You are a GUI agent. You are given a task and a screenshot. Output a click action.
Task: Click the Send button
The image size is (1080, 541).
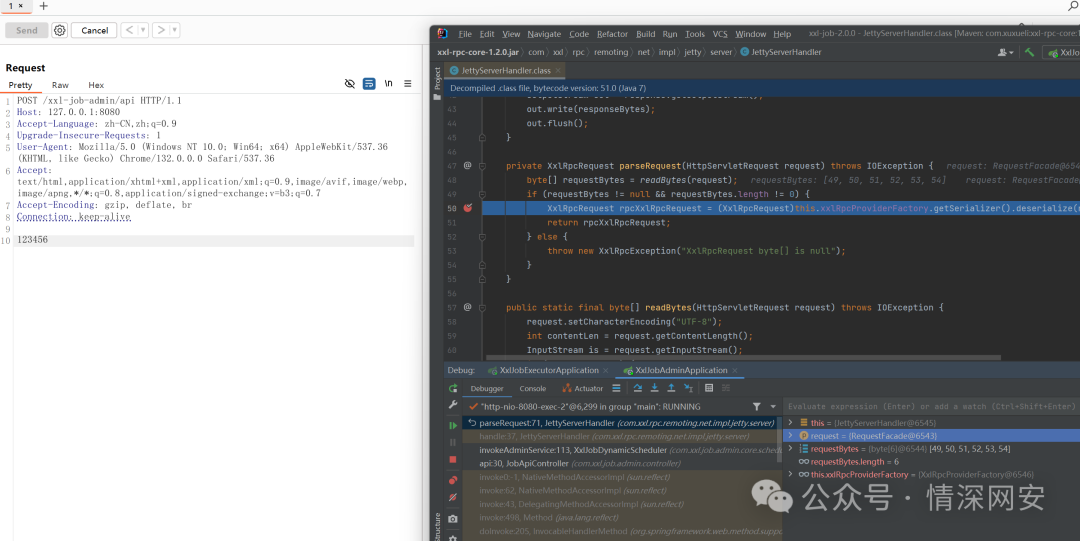27,30
